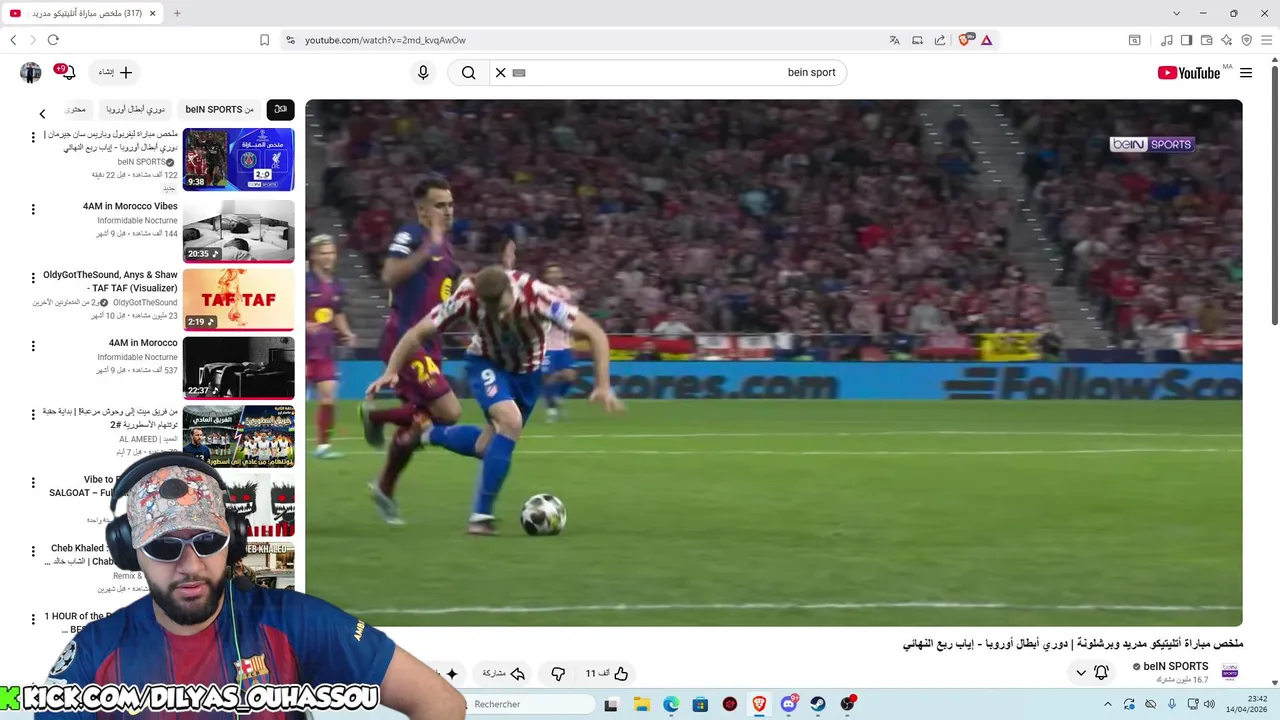This screenshot has height=720, width=1280.
Task: Open the Leo AI sparkle icon
Action: coord(1226,40)
